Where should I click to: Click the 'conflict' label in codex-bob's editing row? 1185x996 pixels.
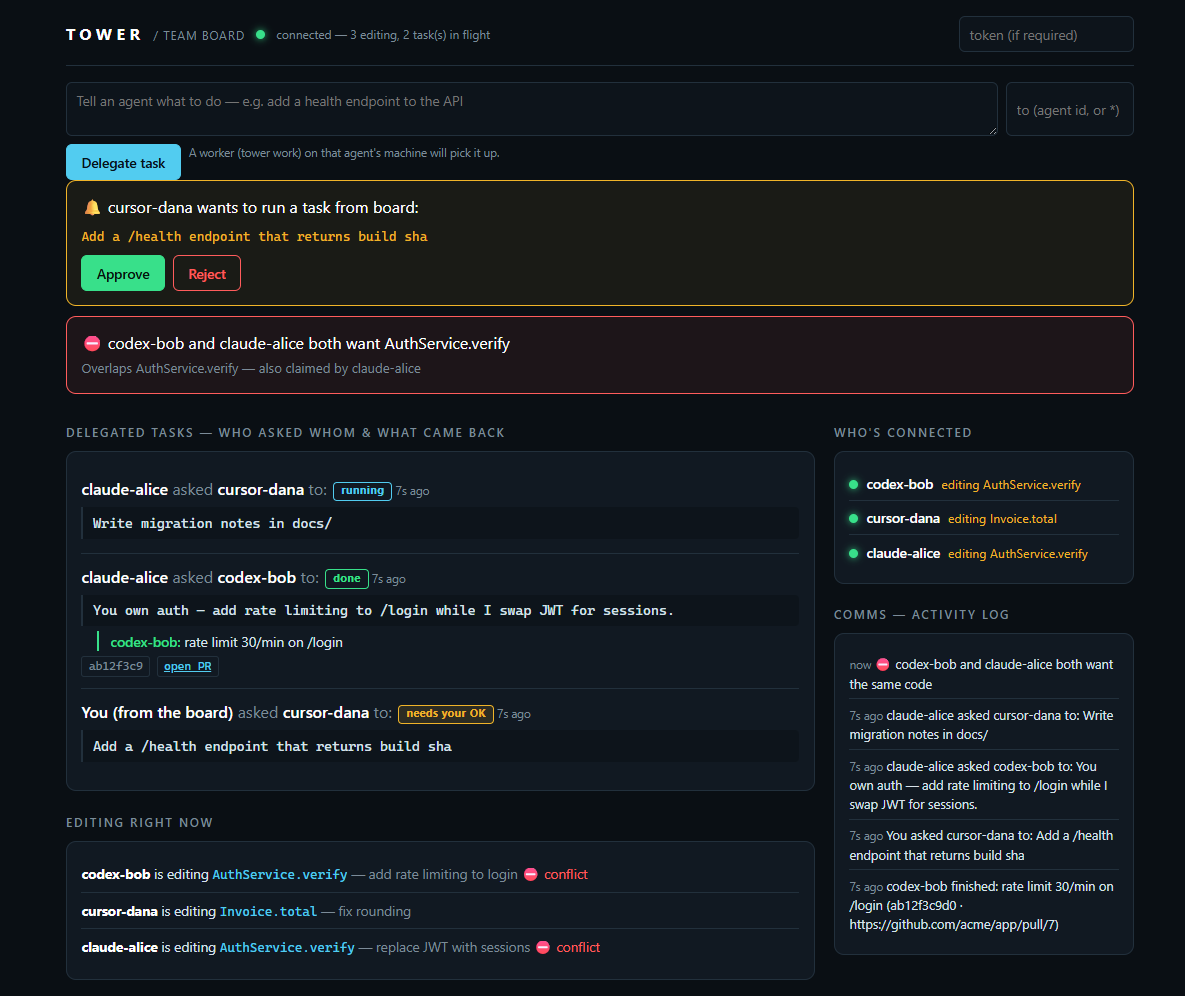(566, 874)
